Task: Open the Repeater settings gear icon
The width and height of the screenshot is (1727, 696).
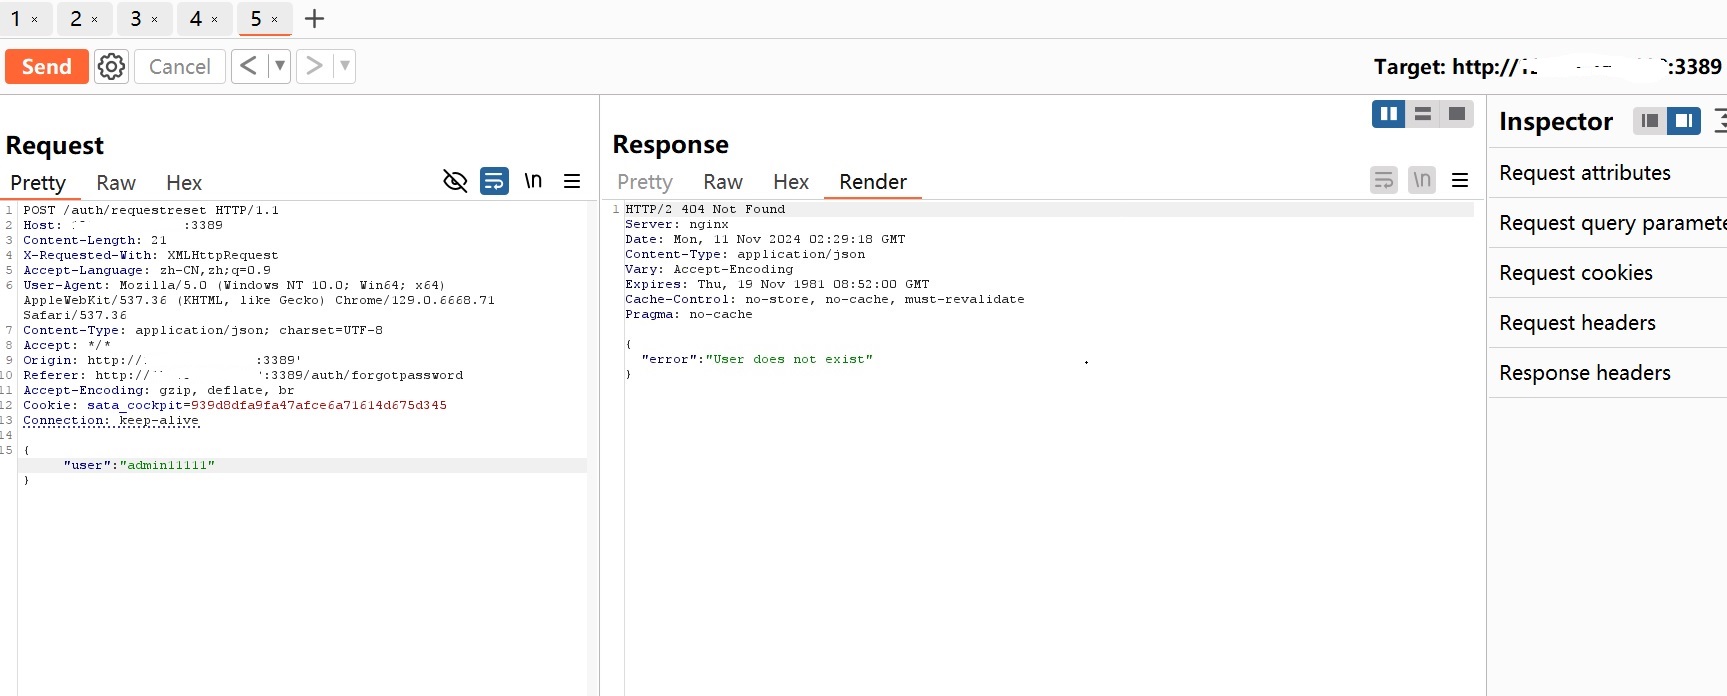Action: tap(111, 67)
